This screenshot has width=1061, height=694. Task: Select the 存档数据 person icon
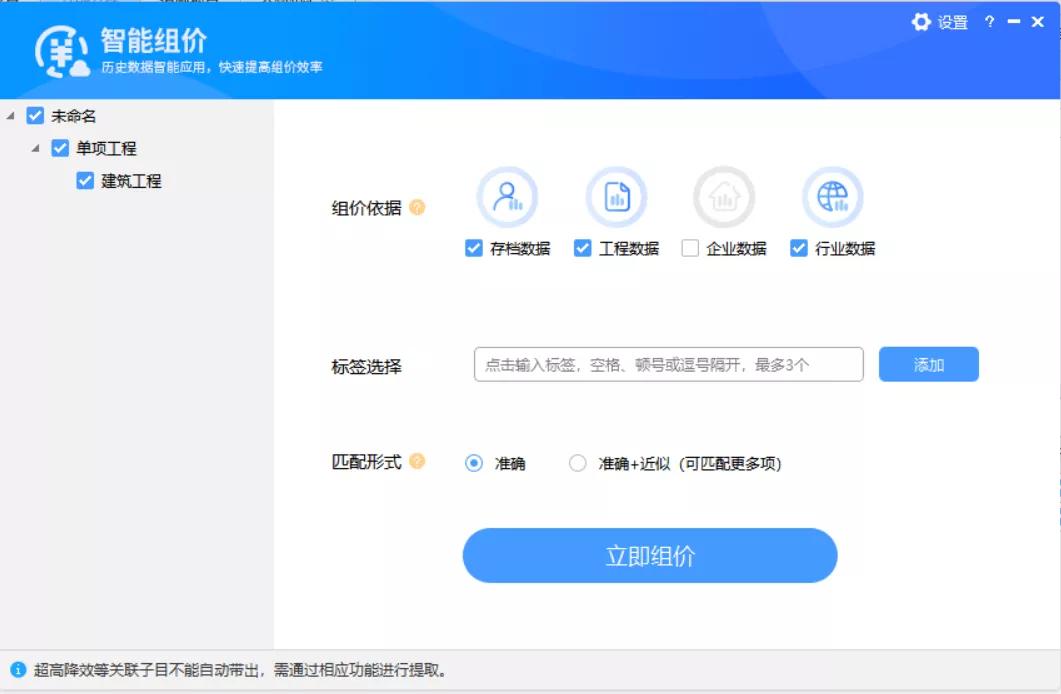click(509, 196)
